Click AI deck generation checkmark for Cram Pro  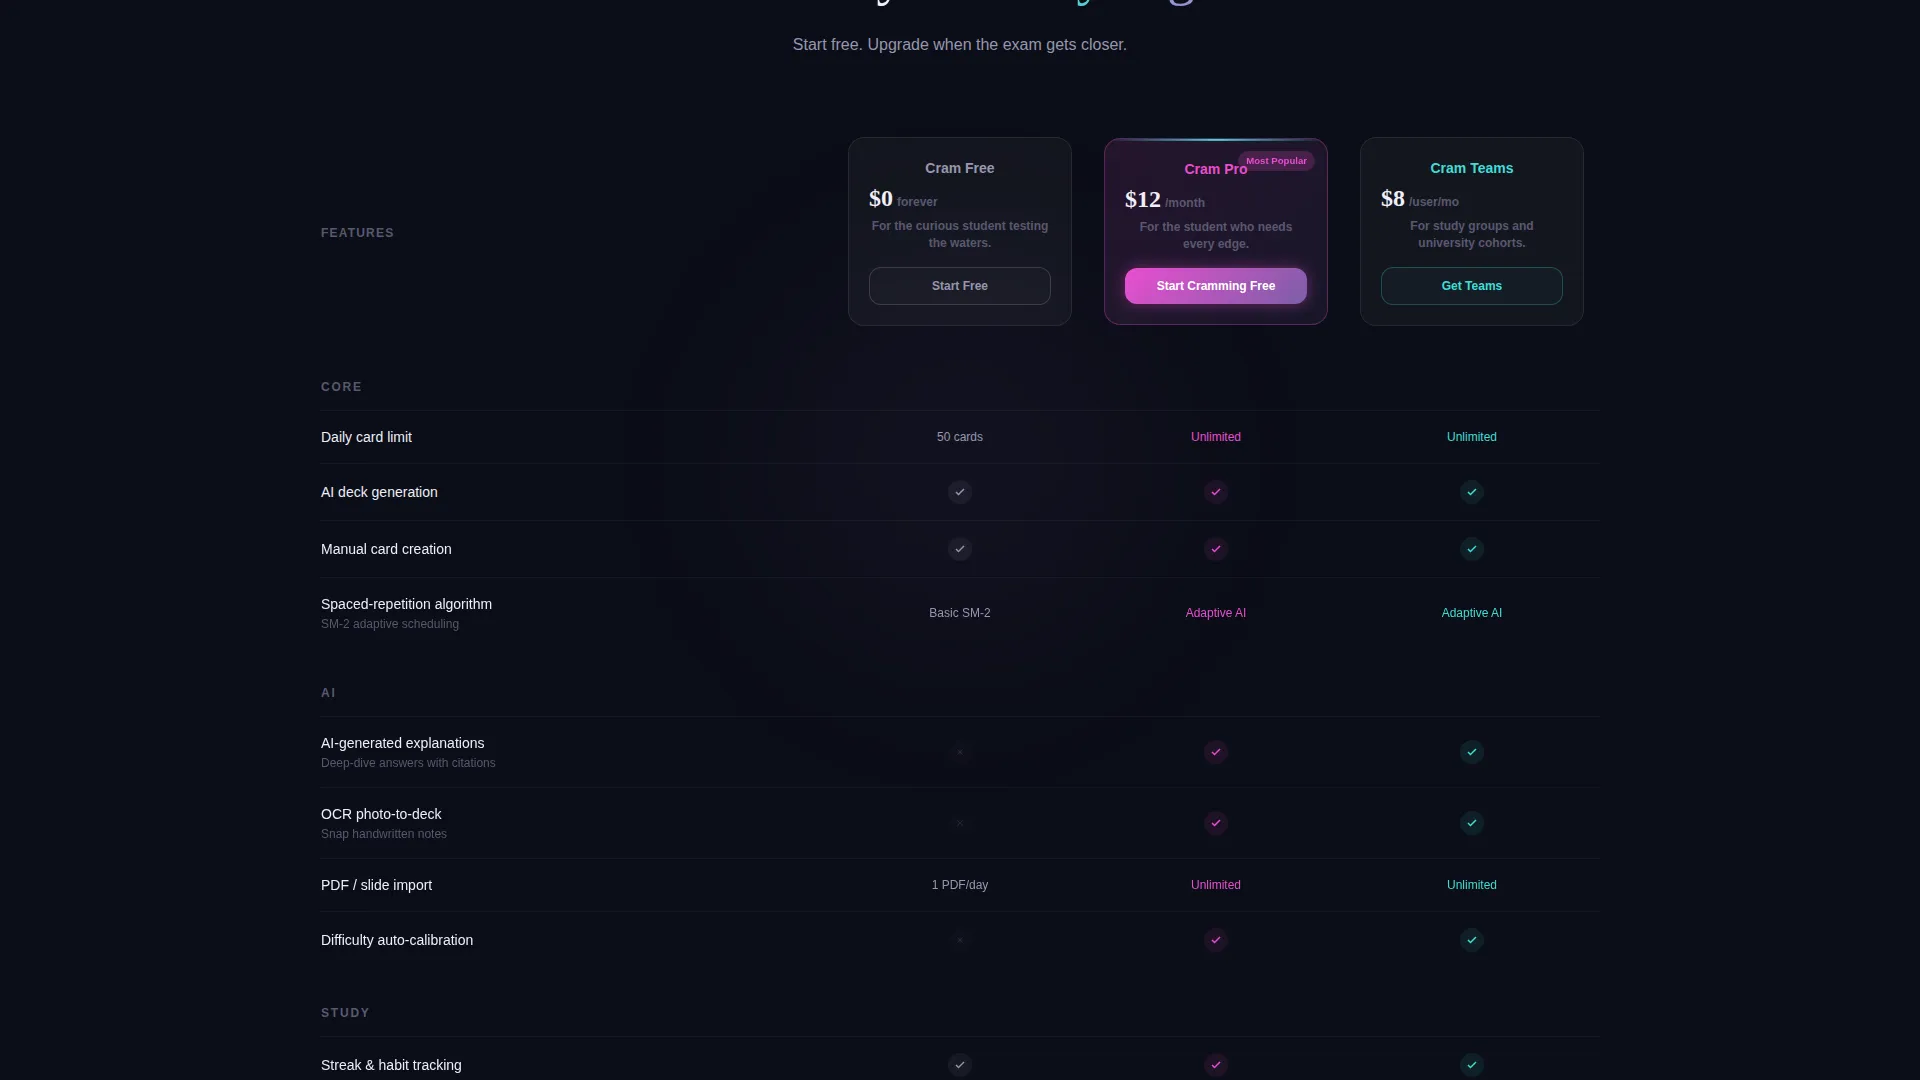1215,492
